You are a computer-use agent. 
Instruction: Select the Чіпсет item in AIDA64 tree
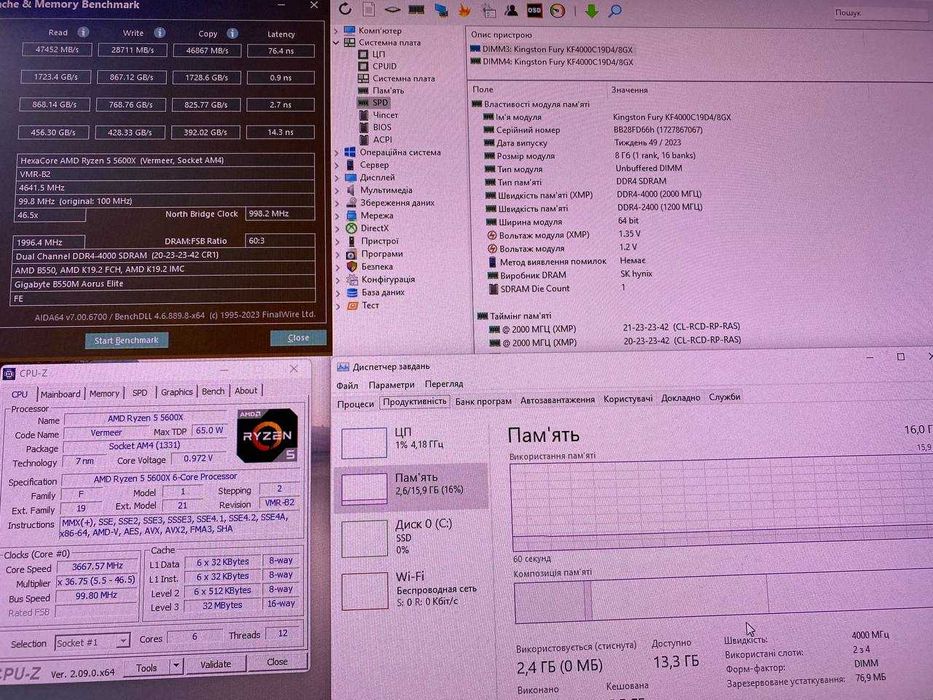(x=384, y=115)
